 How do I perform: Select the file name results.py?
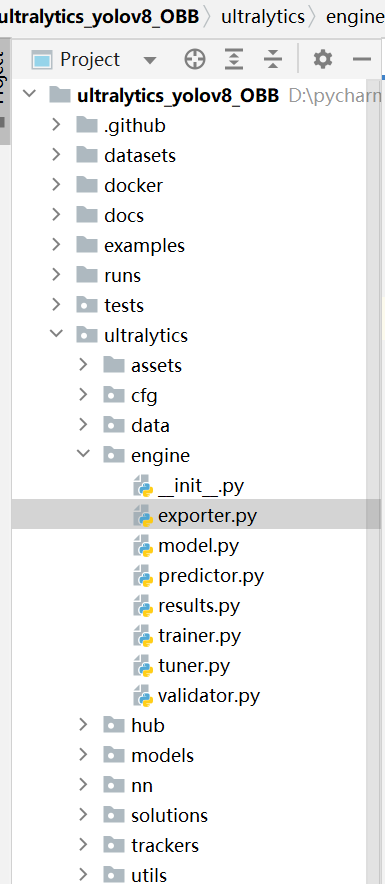(x=199, y=607)
